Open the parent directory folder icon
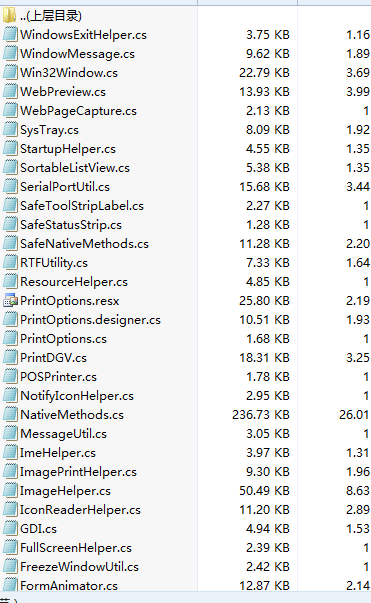This screenshot has width=371, height=603. pos(9,16)
